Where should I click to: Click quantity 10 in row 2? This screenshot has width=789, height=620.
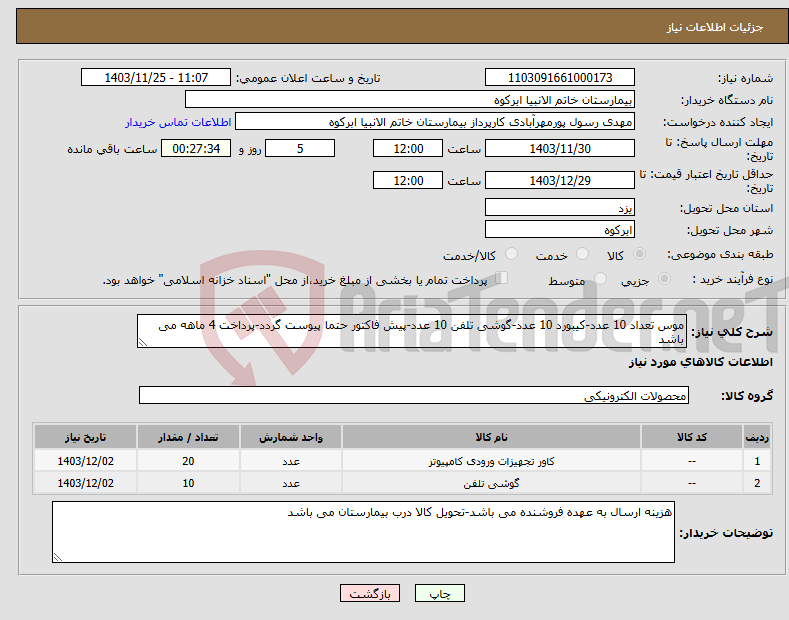188,483
